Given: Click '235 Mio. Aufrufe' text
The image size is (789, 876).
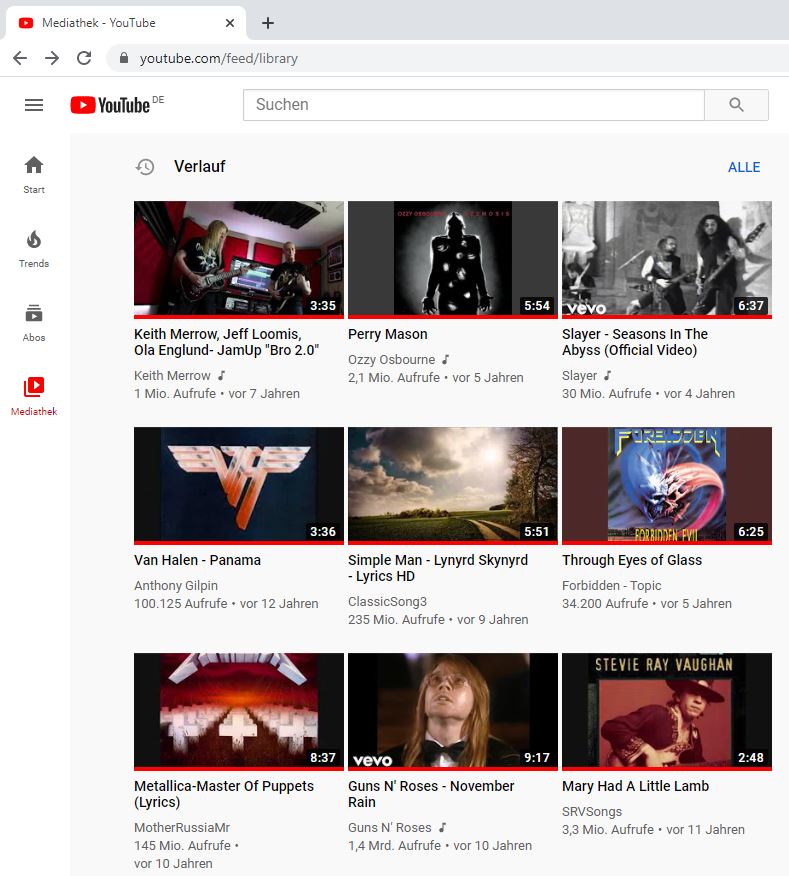Looking at the screenshot, I should point(396,620).
